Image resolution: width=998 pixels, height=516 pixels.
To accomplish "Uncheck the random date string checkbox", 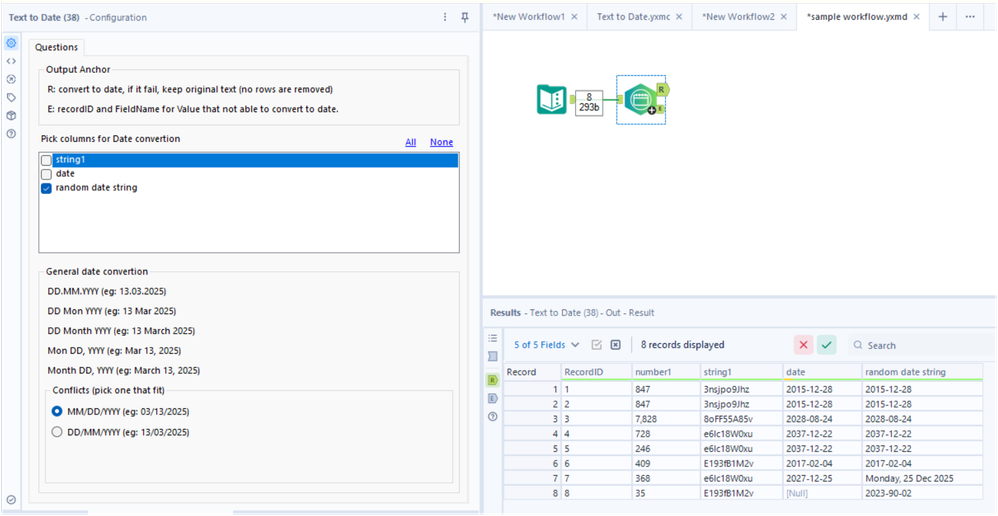I will (46, 188).
